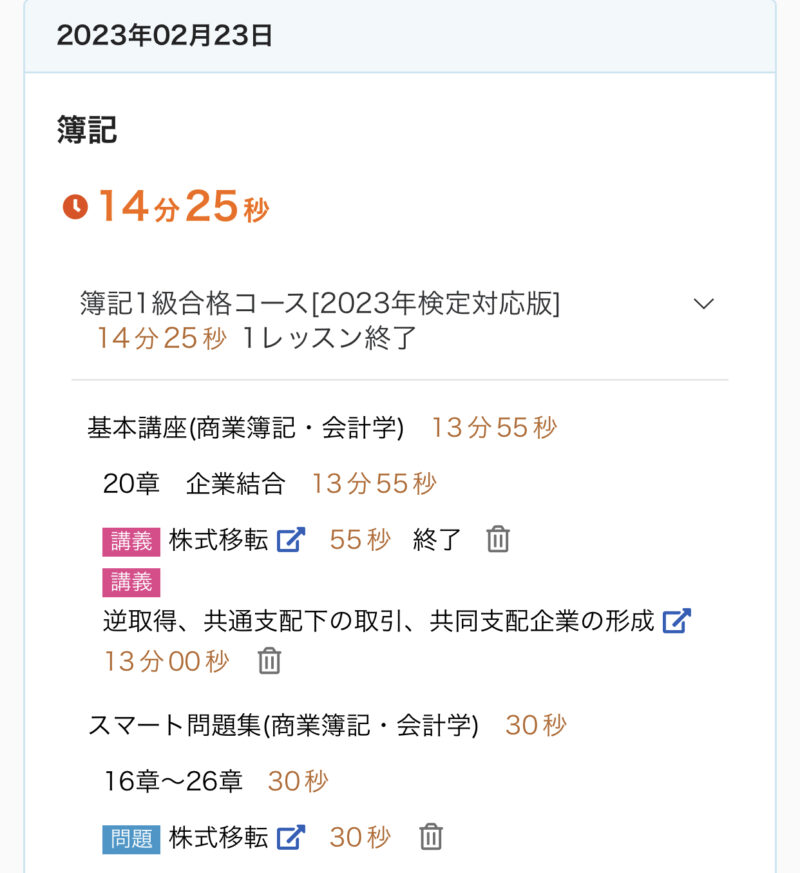800x873 pixels.
Task: Click trash icon next to 13分00秒
Action: [x=269, y=661]
